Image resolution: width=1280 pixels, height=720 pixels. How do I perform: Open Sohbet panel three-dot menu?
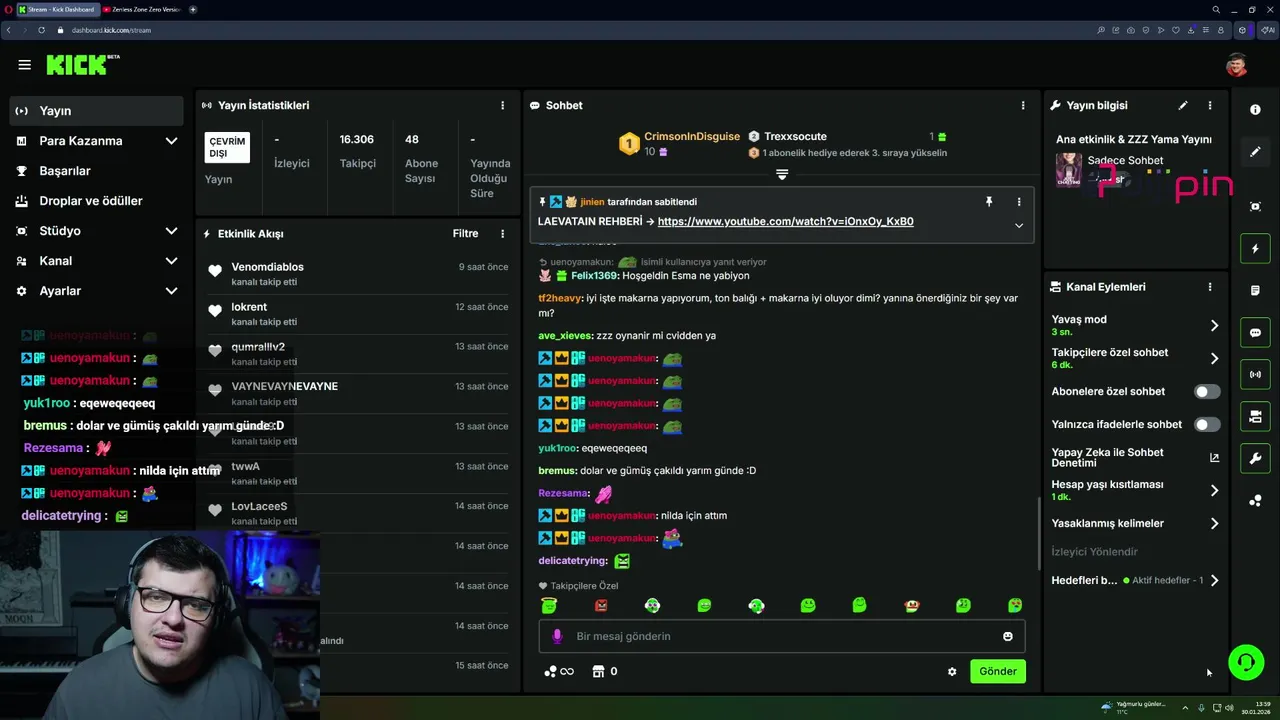click(x=1022, y=105)
